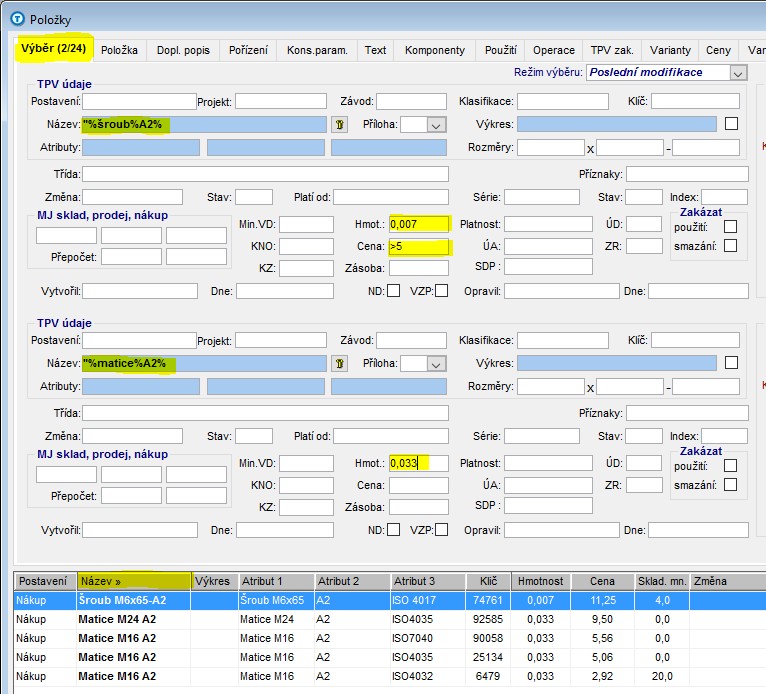
Task: Click the Cena value 11,25
Action: [x=602, y=600]
